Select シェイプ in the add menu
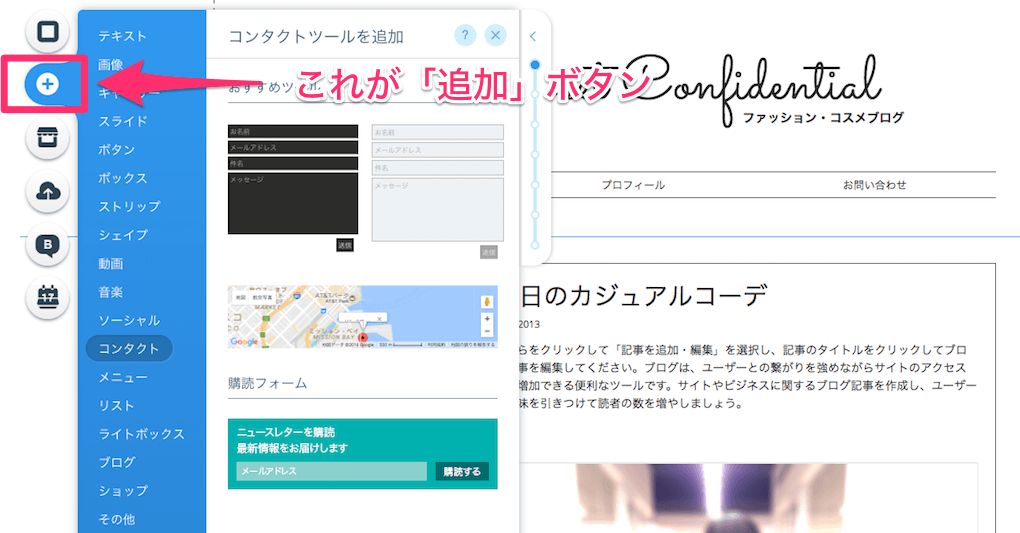This screenshot has height=533, width=1020. [122, 235]
